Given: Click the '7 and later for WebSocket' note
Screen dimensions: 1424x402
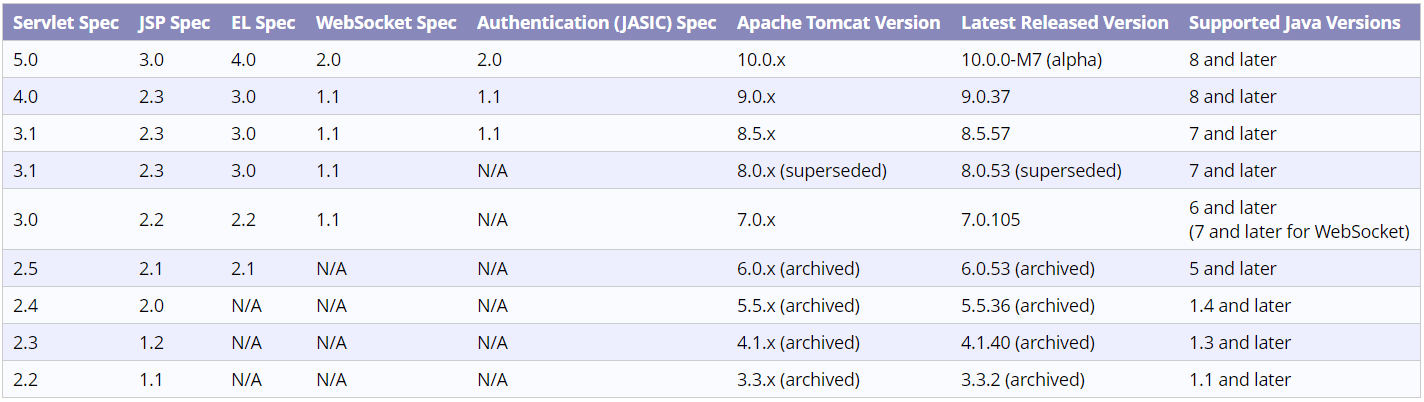Looking at the screenshot, I should coord(1299,232).
